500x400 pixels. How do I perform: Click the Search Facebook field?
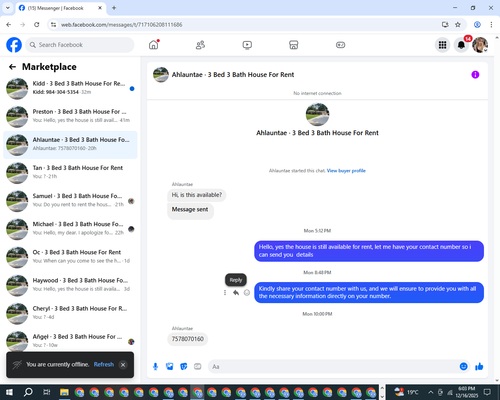pos(80,45)
